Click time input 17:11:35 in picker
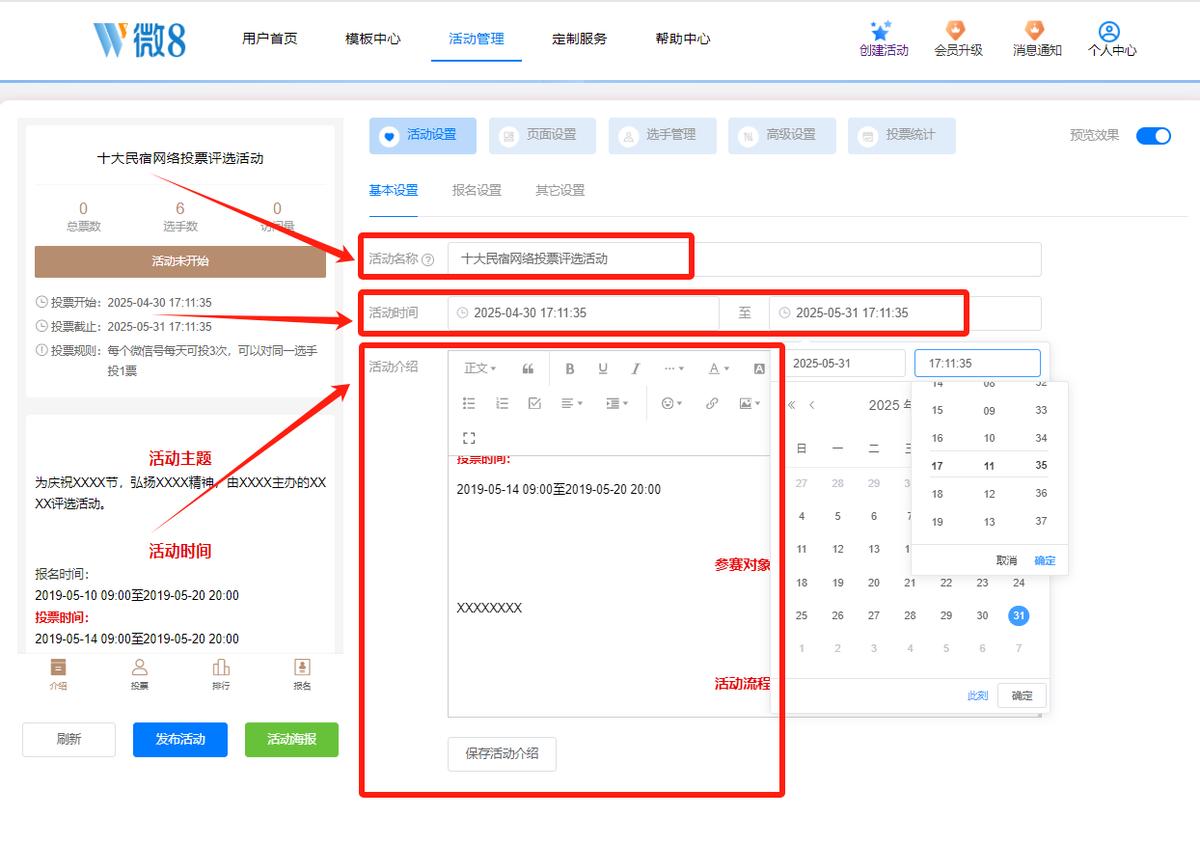The width and height of the screenshot is (1200, 842). (x=977, y=363)
